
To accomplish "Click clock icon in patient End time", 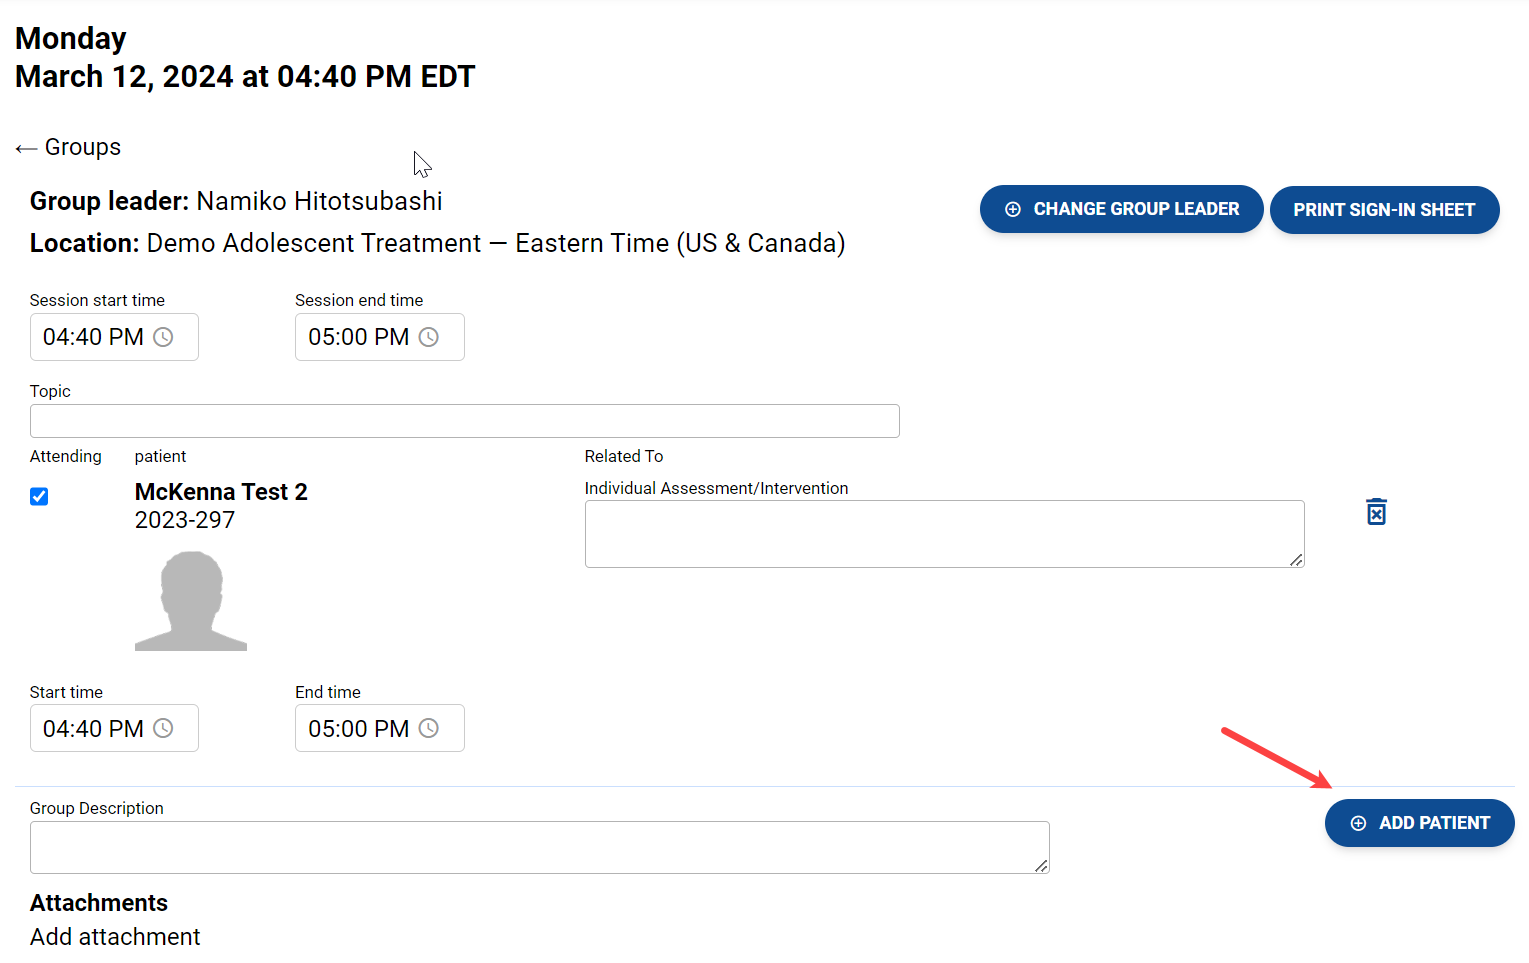I will click(x=428, y=728).
